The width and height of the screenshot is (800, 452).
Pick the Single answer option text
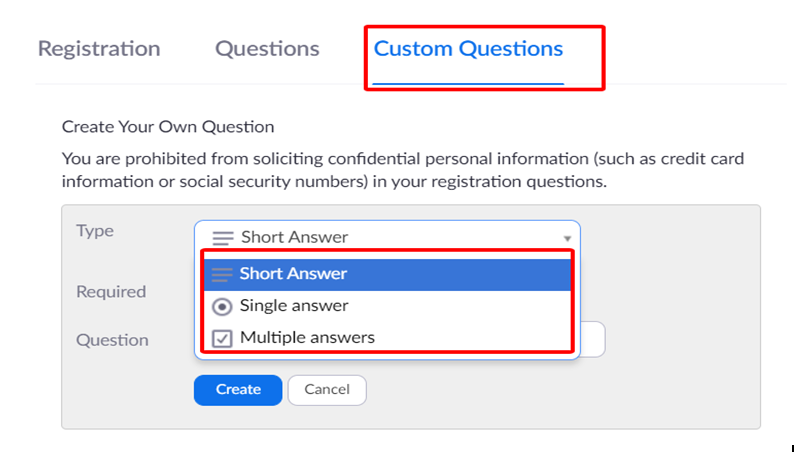(x=294, y=305)
